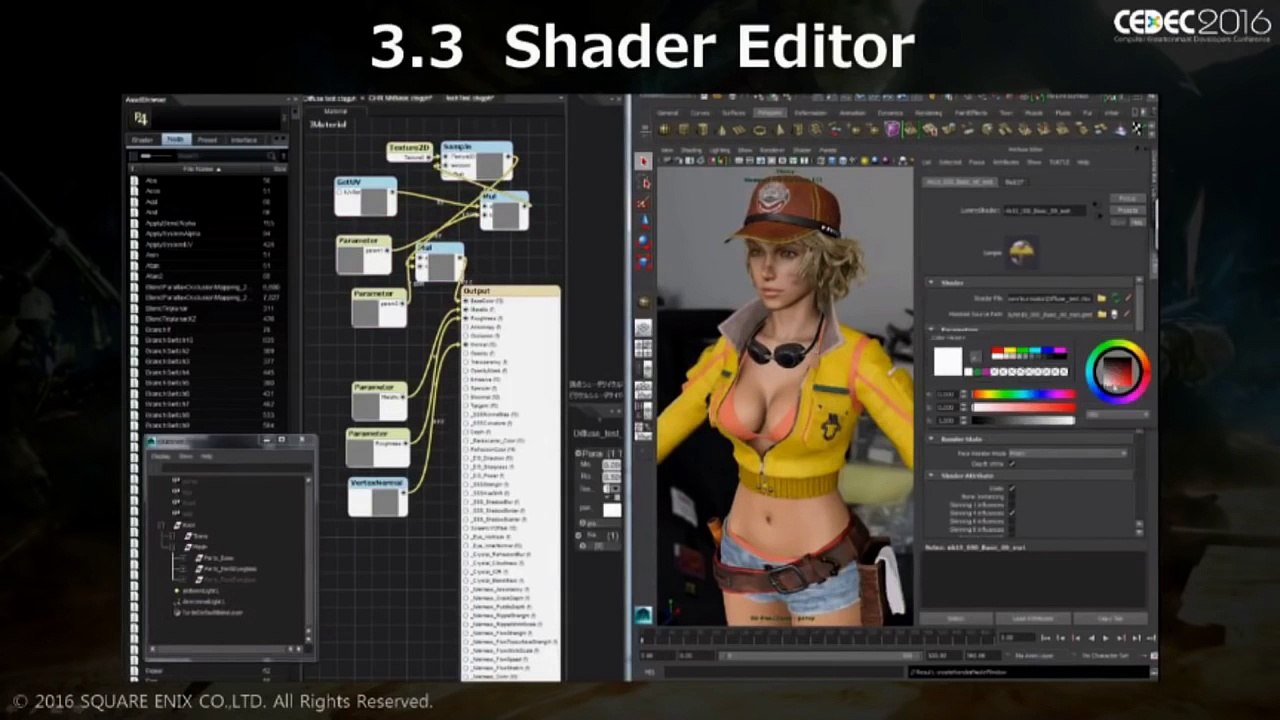The height and width of the screenshot is (720, 1280).
Task: Activate the Rotate tool in Maya toolbox
Action: (643, 242)
